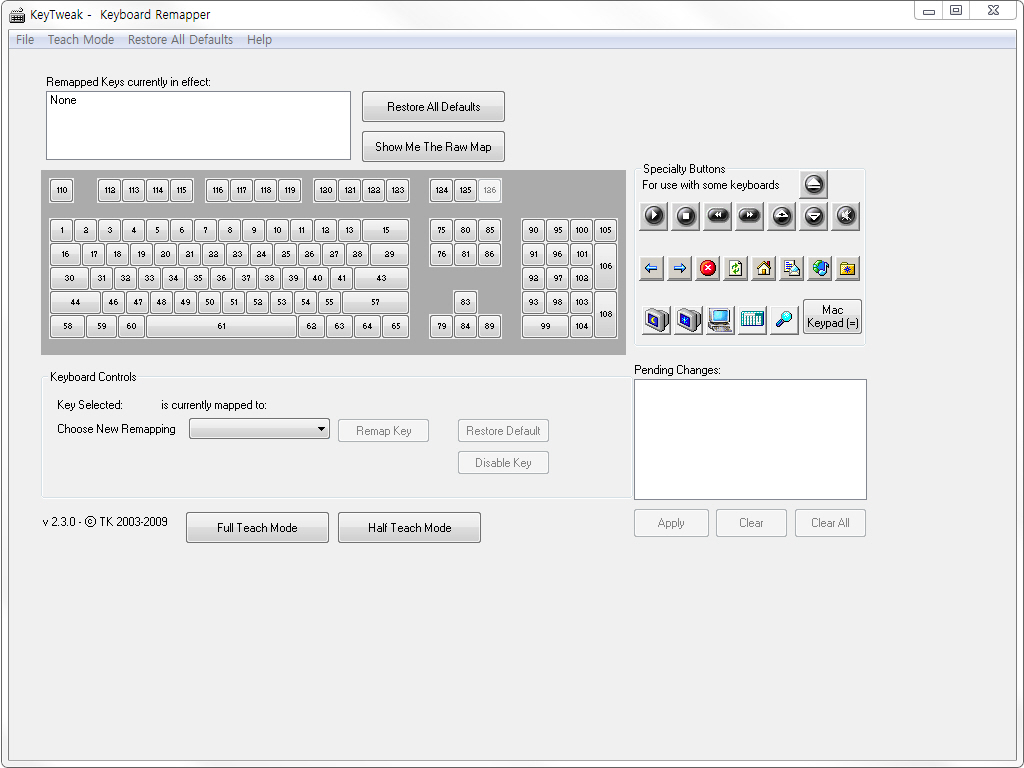Click the Sleep moon monitor icon
1024x768 pixels.
click(655, 319)
